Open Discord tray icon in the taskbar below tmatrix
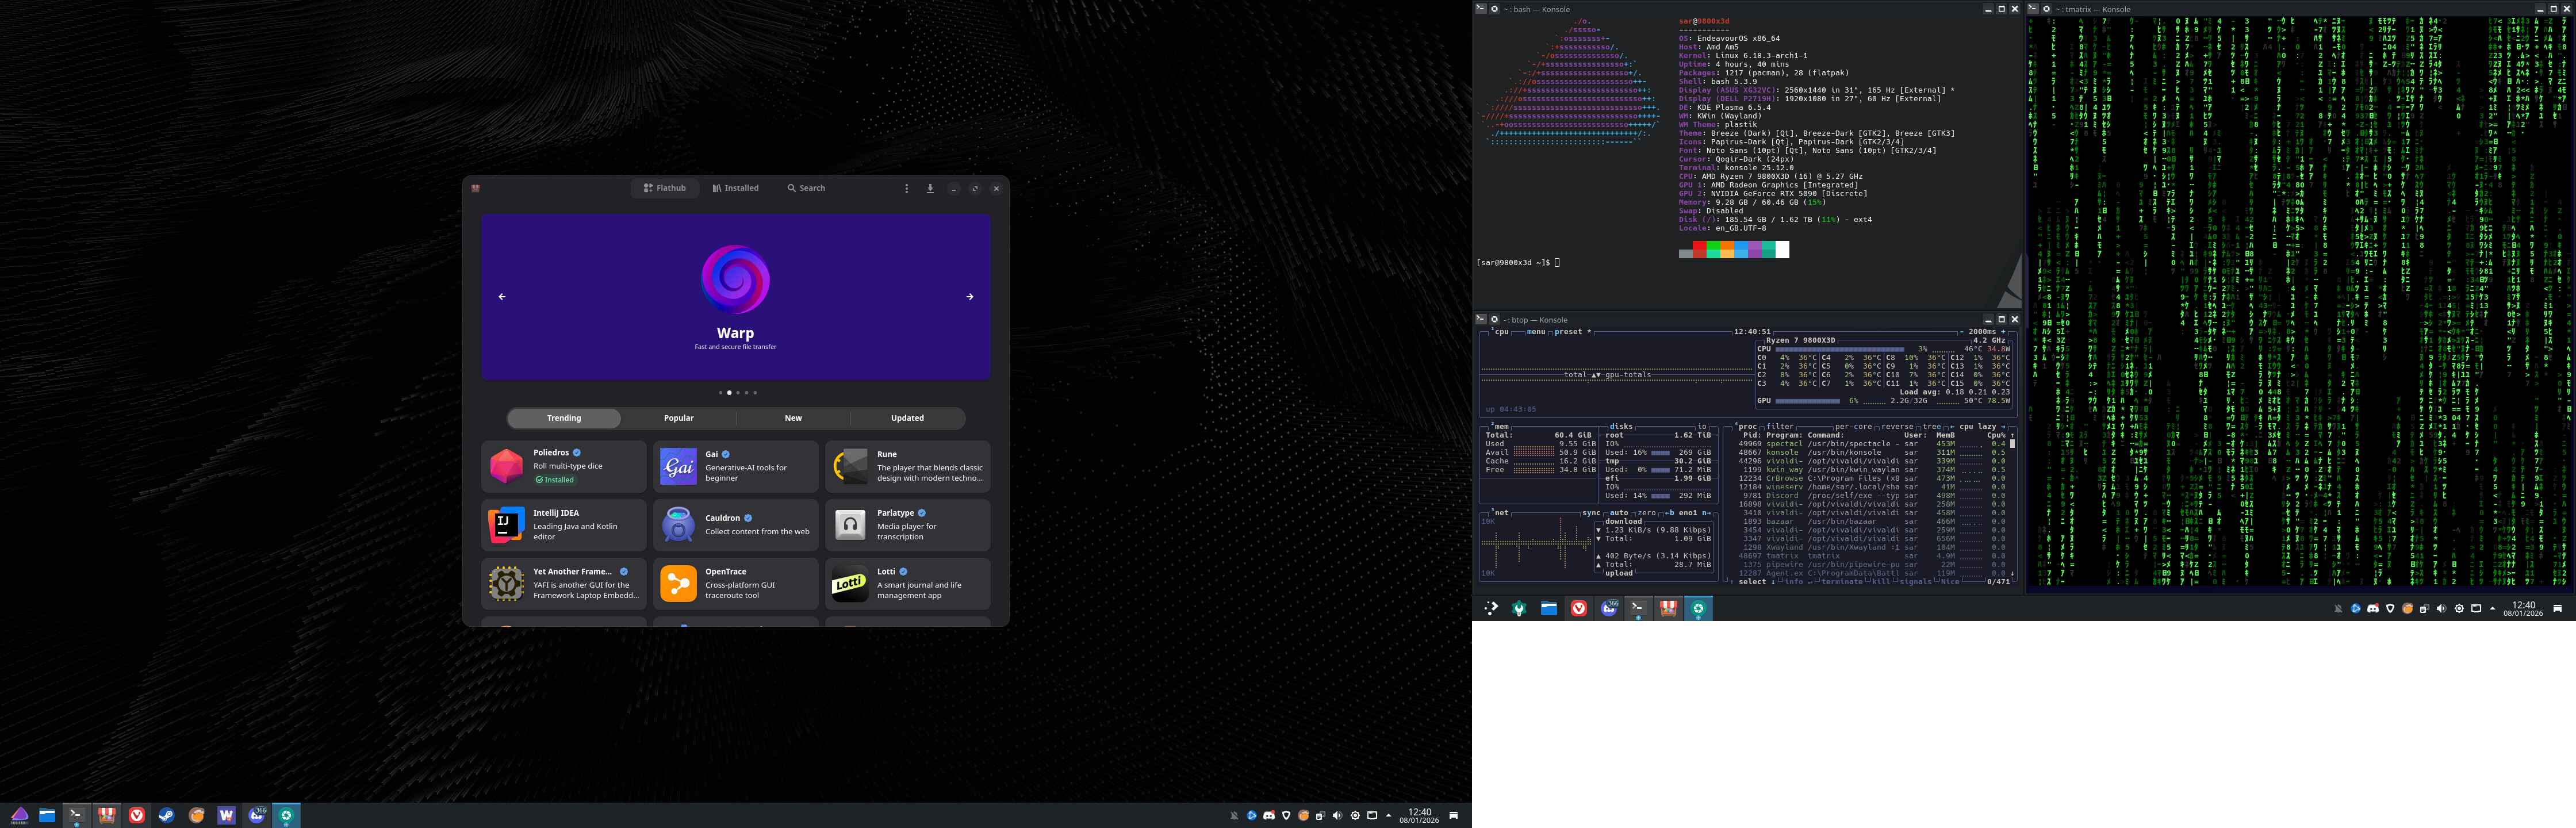This screenshot has width=2576, height=828. pyautogui.click(x=2373, y=608)
